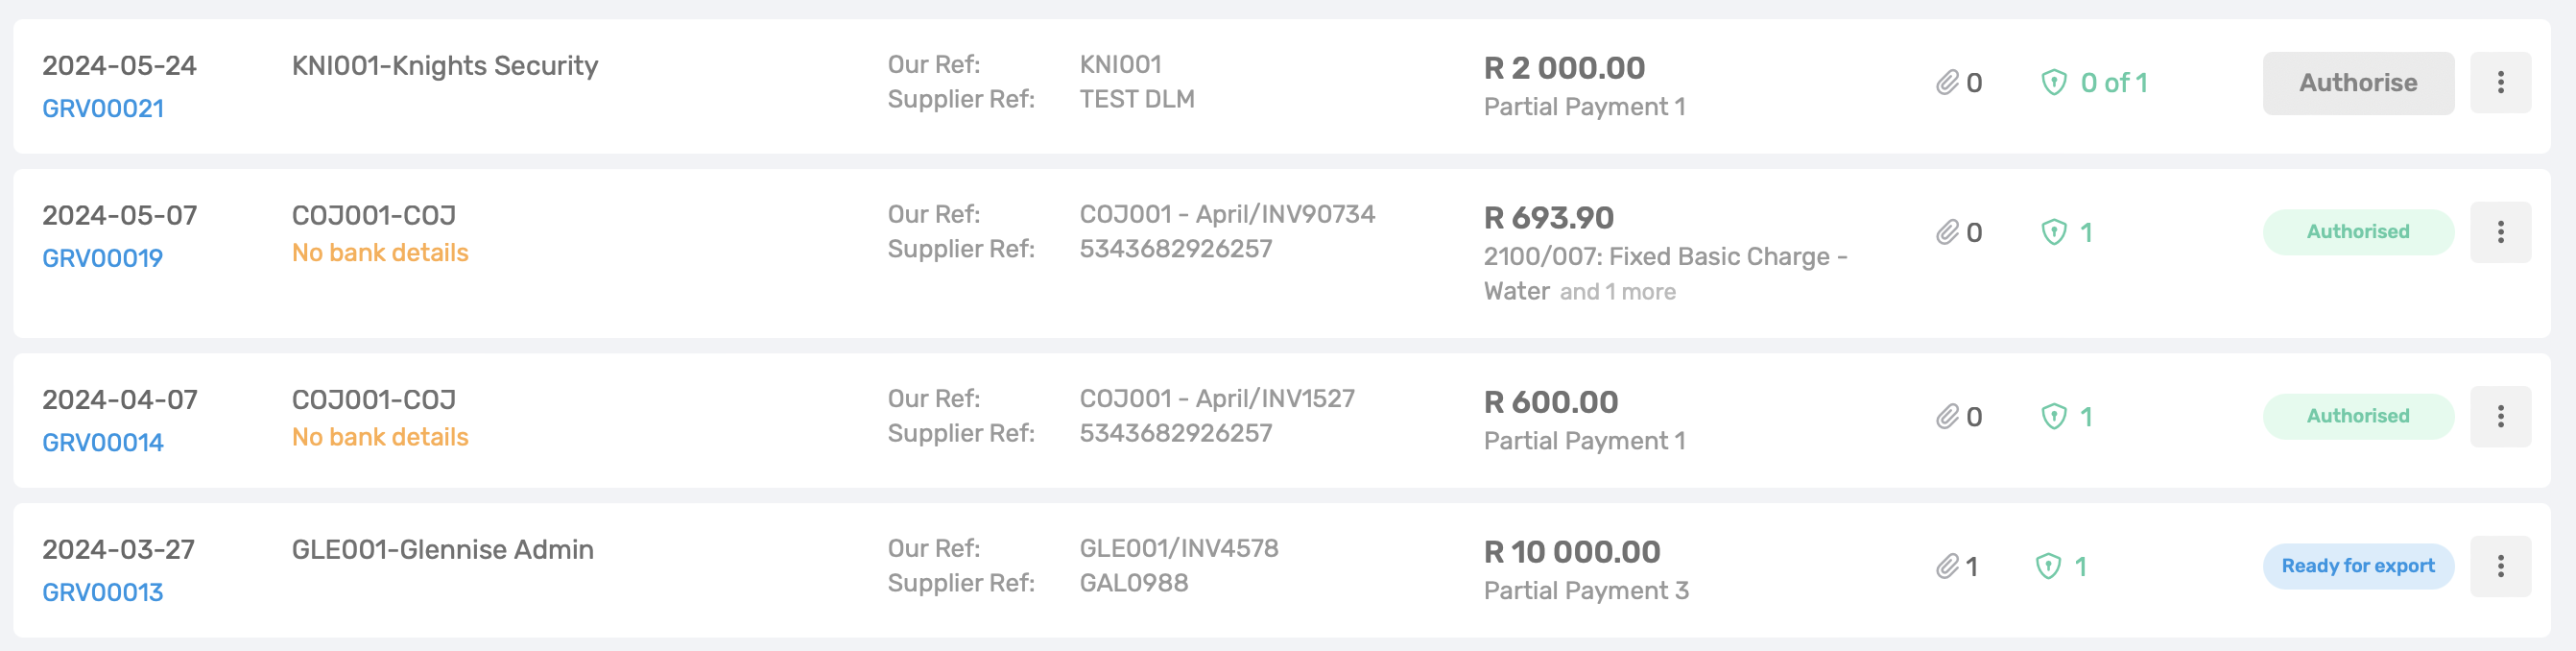The height and width of the screenshot is (651, 2576).
Task: Click the Ready for export status badge
Action: [x=2358, y=566]
